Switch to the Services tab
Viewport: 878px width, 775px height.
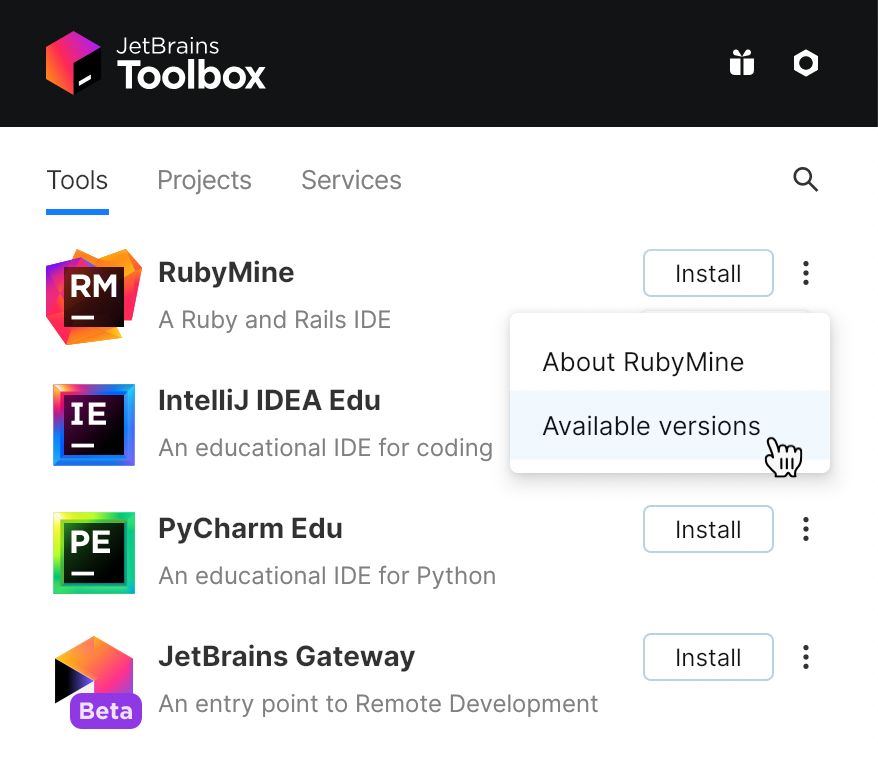(x=351, y=180)
